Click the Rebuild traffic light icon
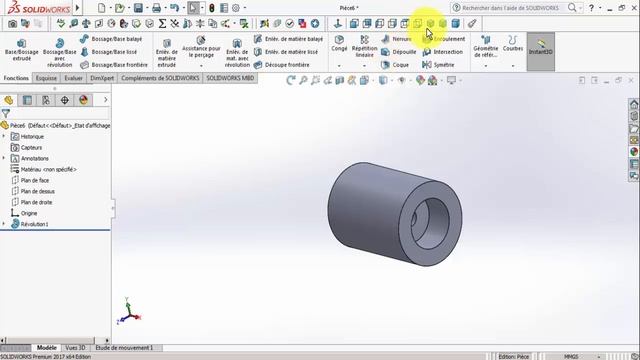 coord(211,8)
